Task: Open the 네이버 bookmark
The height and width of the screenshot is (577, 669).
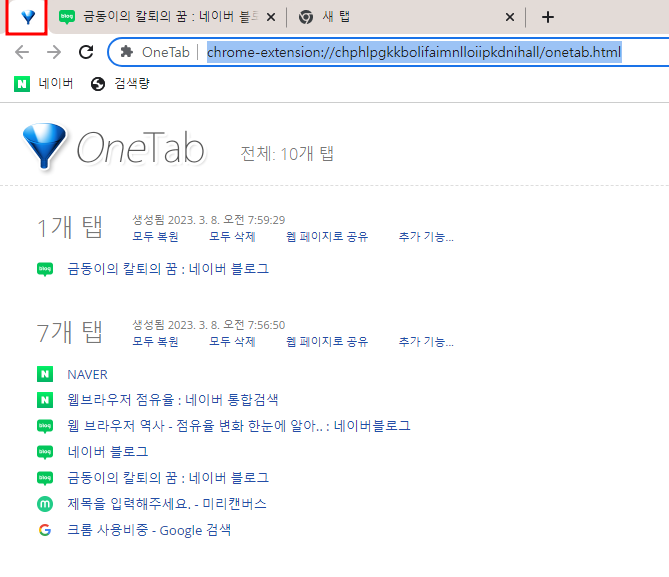Action: point(44,83)
